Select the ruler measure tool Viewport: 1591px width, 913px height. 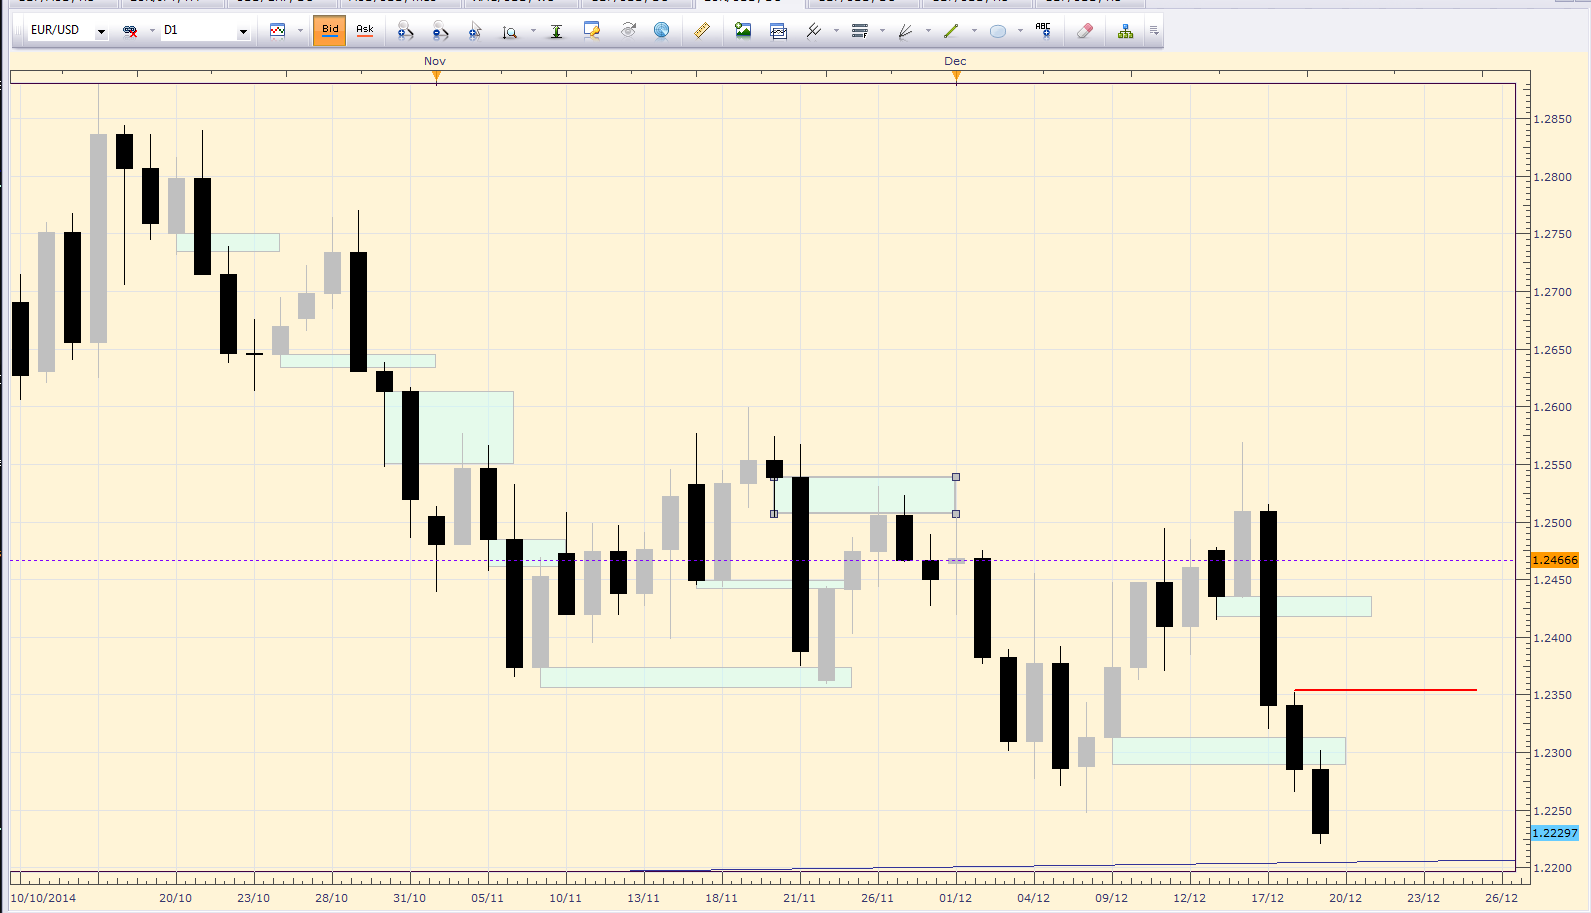702,31
